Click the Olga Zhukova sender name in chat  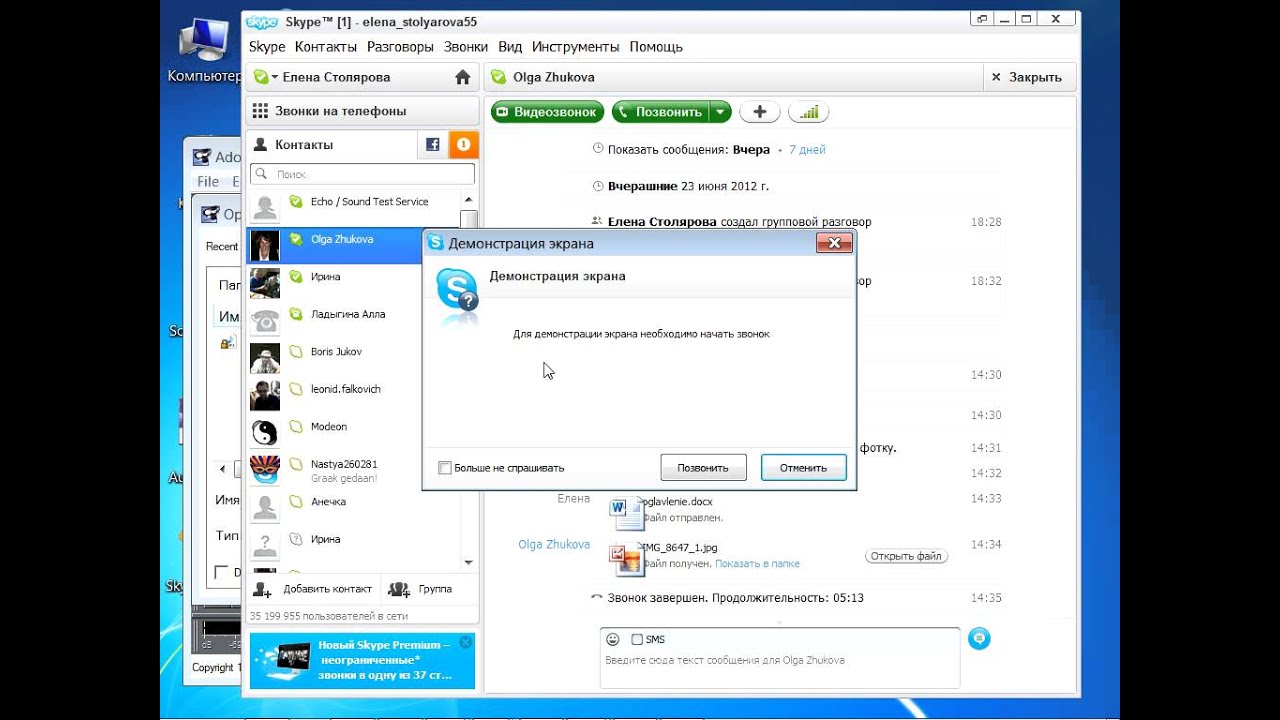554,545
